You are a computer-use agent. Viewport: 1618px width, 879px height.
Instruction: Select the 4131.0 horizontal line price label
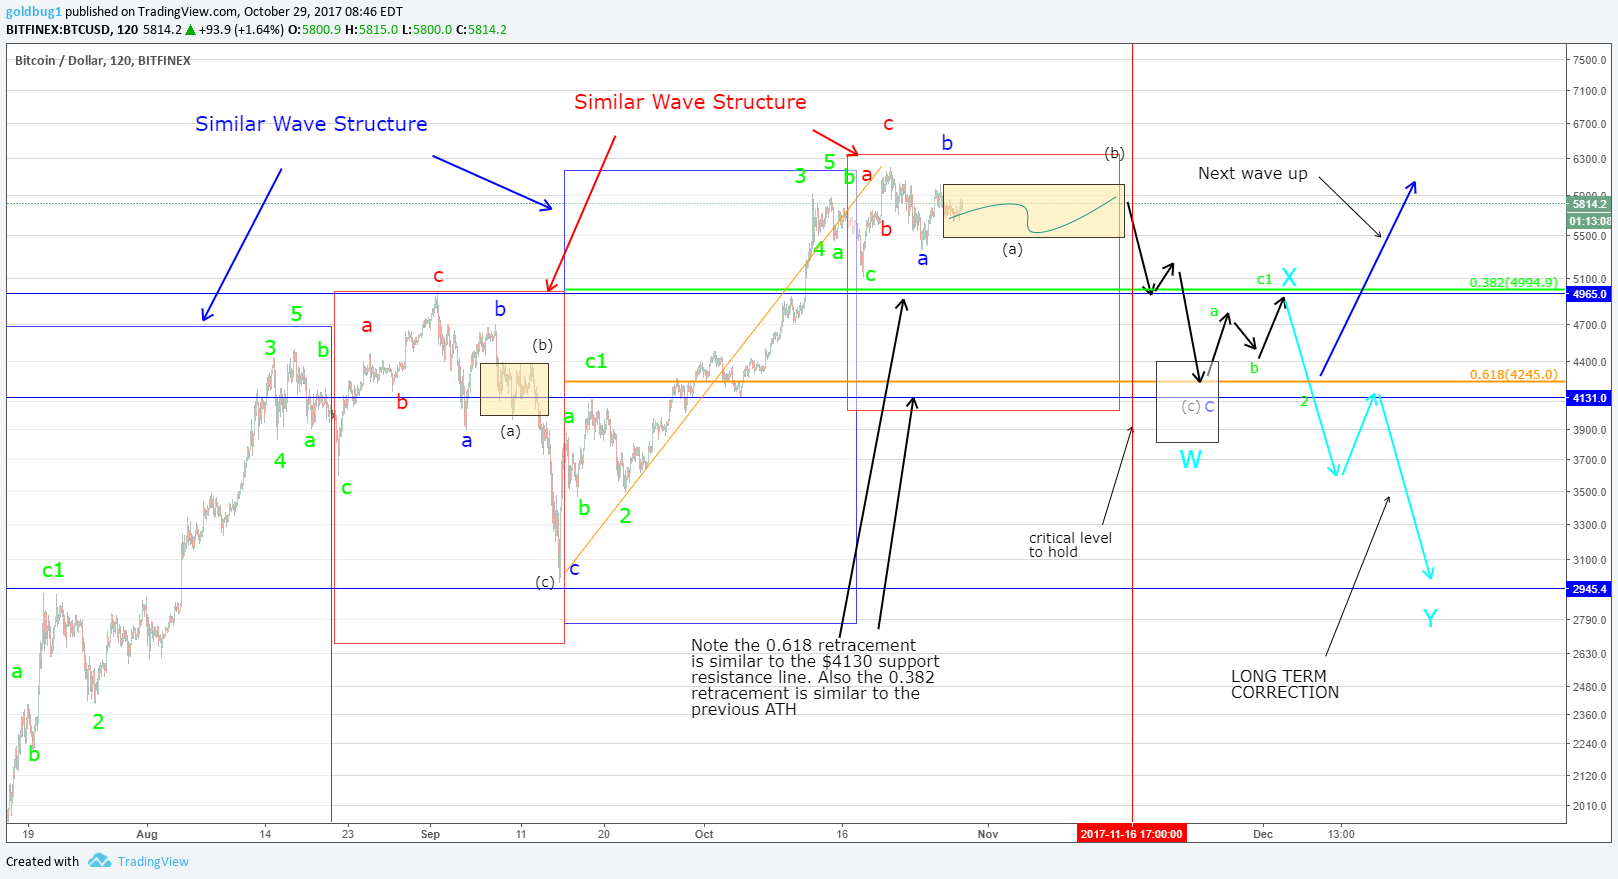1590,398
